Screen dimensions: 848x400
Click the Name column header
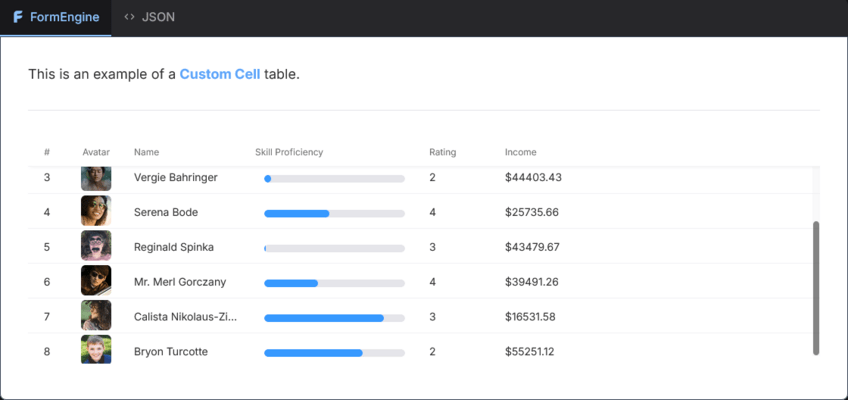[x=147, y=152]
